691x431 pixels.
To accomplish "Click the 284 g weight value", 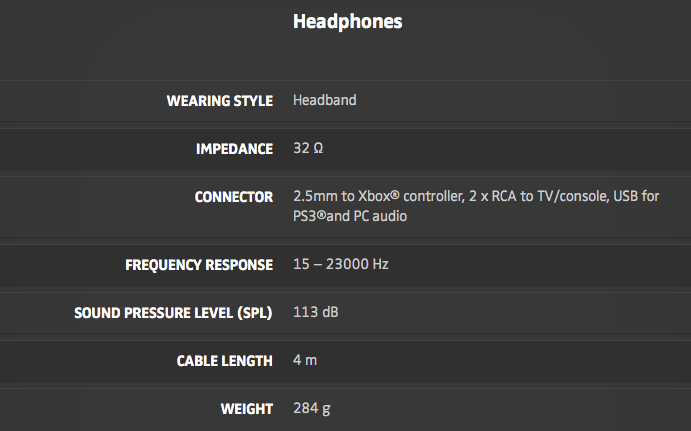I will tap(311, 408).
